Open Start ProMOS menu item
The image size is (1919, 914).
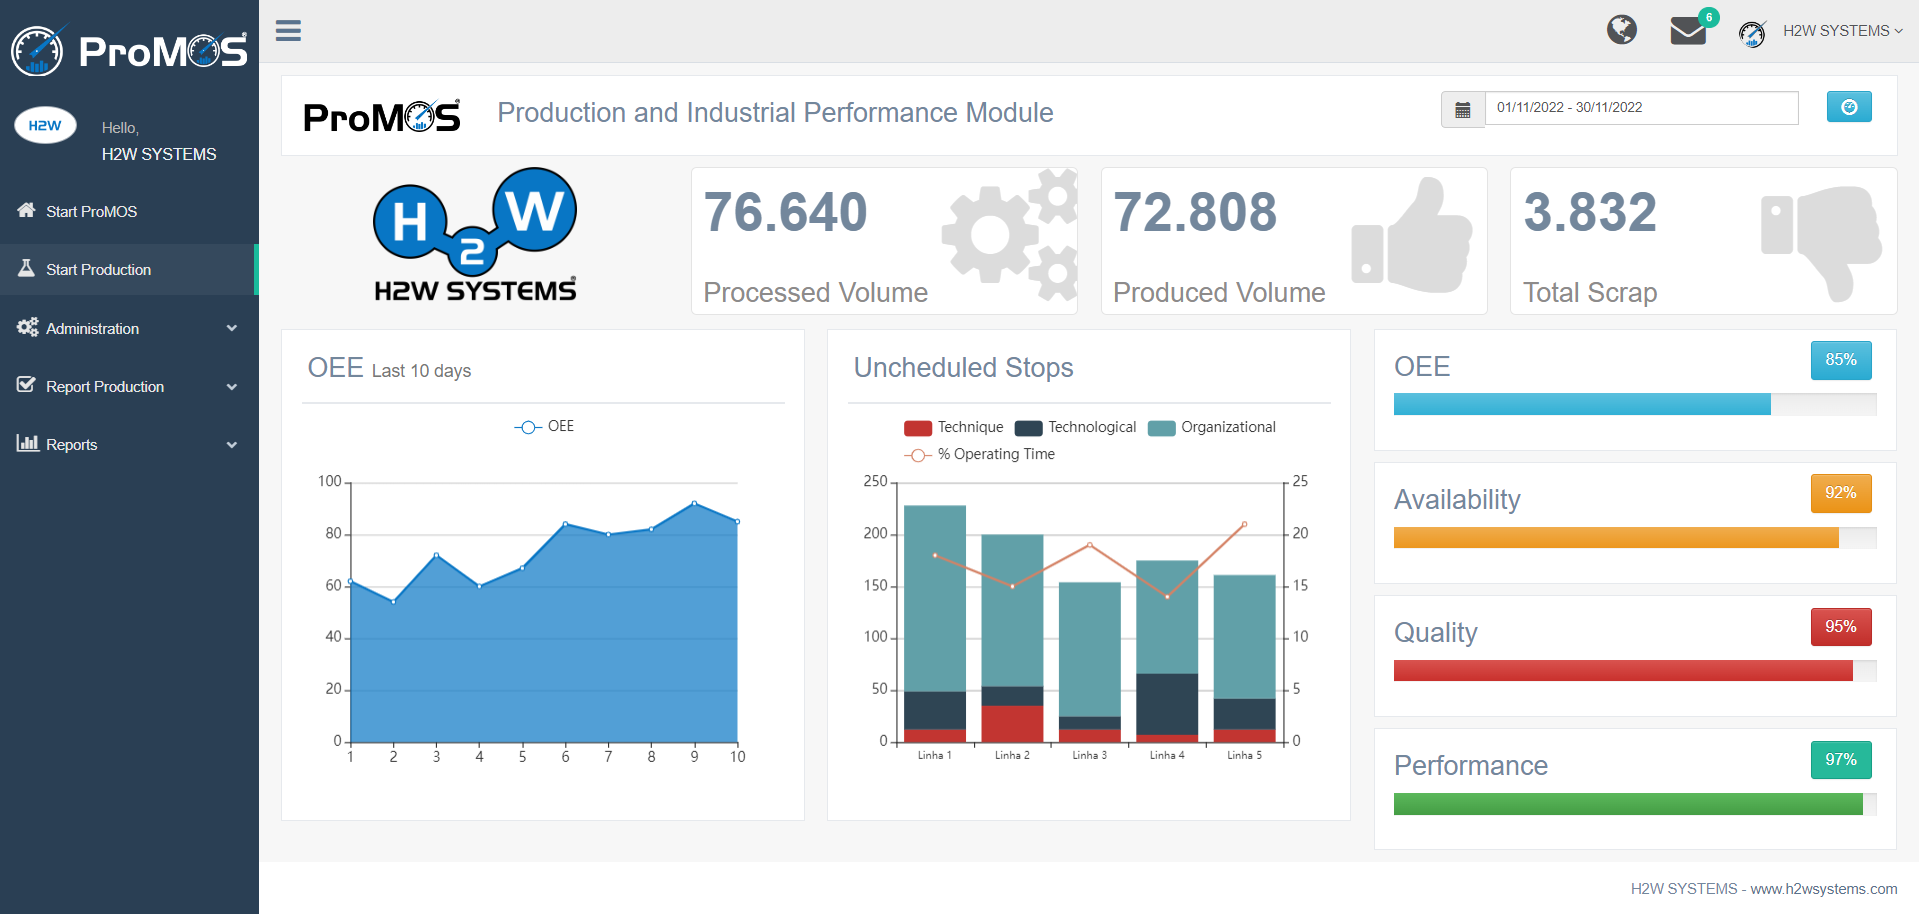[x=129, y=211]
